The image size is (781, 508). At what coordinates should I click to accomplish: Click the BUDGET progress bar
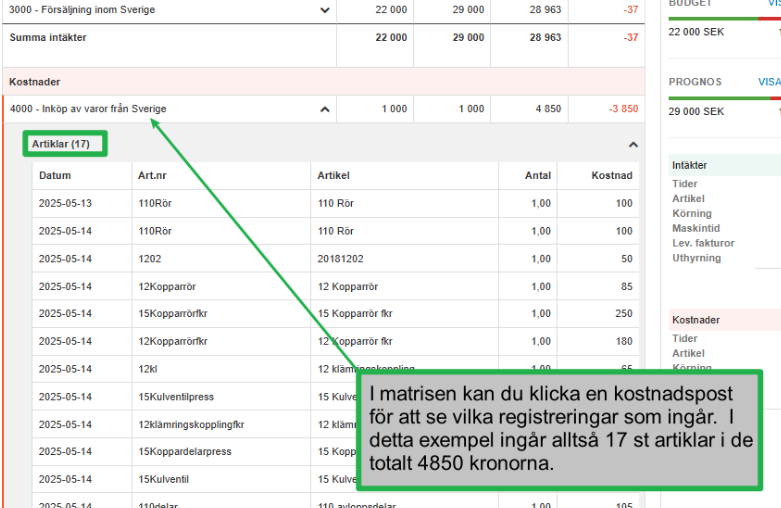(x=724, y=19)
